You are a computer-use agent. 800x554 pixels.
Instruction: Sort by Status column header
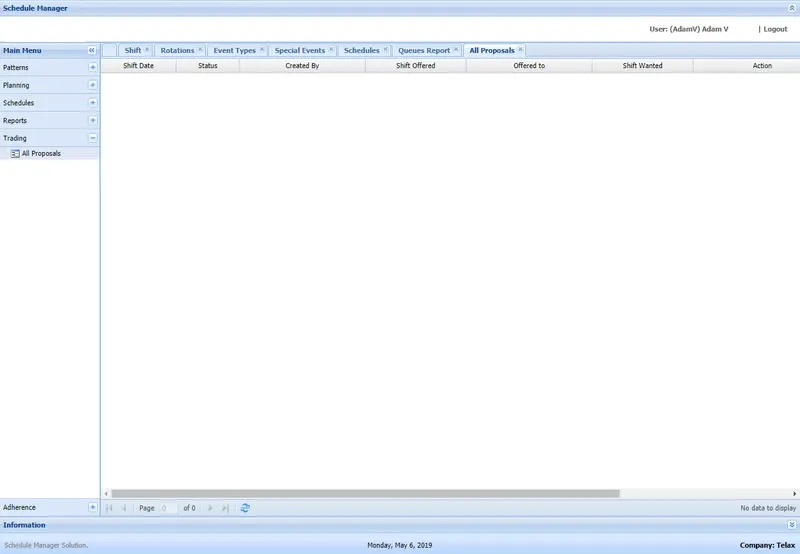click(x=208, y=65)
